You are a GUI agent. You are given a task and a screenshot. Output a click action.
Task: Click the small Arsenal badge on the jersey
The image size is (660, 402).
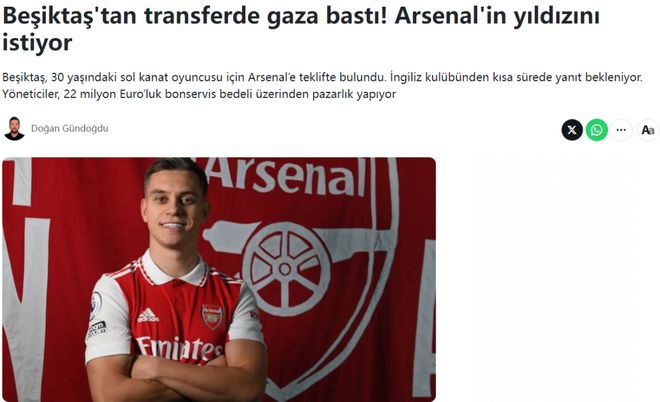tap(211, 316)
